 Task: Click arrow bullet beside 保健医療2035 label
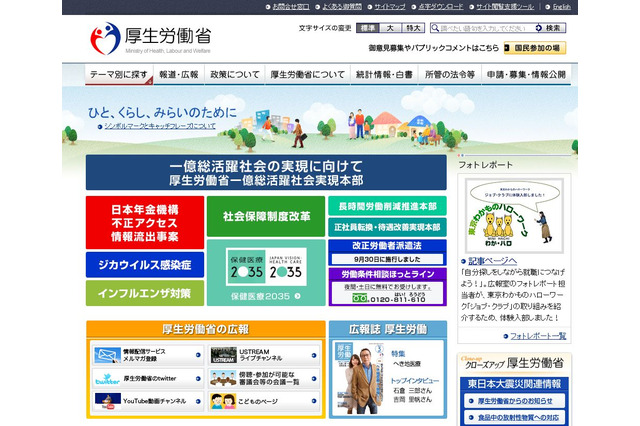pos(298,296)
